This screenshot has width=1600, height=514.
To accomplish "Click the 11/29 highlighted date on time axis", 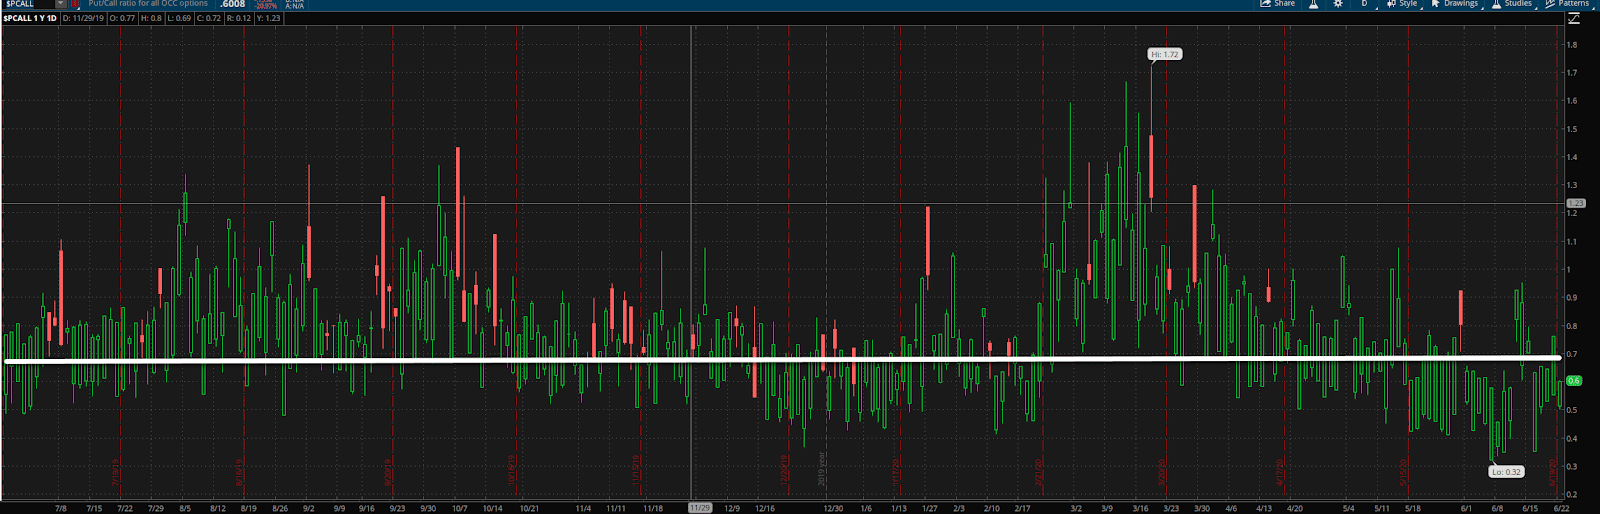I will coord(700,508).
